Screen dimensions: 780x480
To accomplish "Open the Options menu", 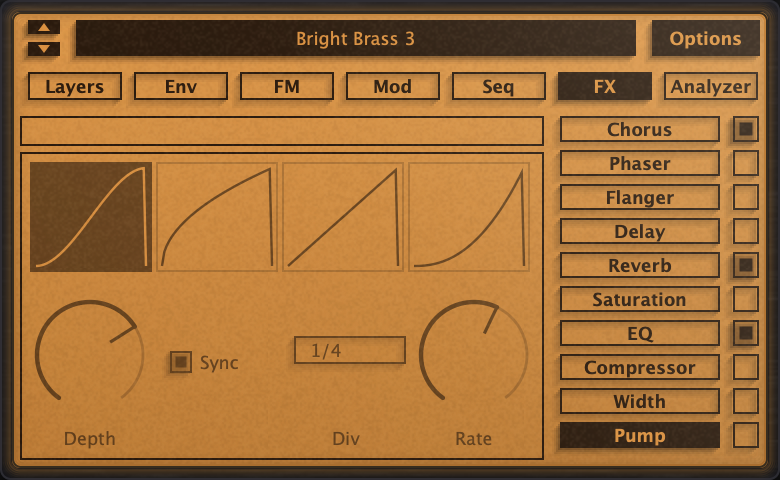I will 705,38.
